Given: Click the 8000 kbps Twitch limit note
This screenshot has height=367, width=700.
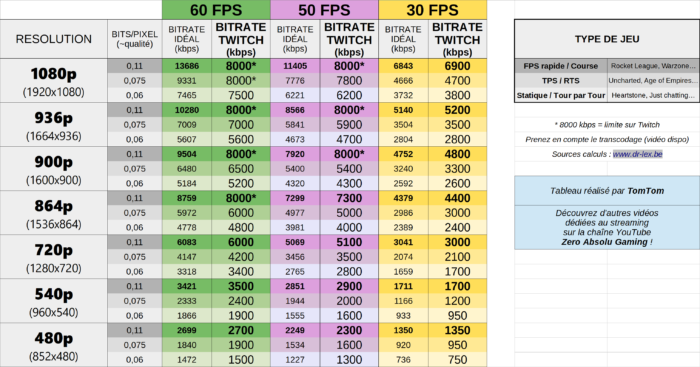Looking at the screenshot, I should pyautogui.click(x=607, y=125).
